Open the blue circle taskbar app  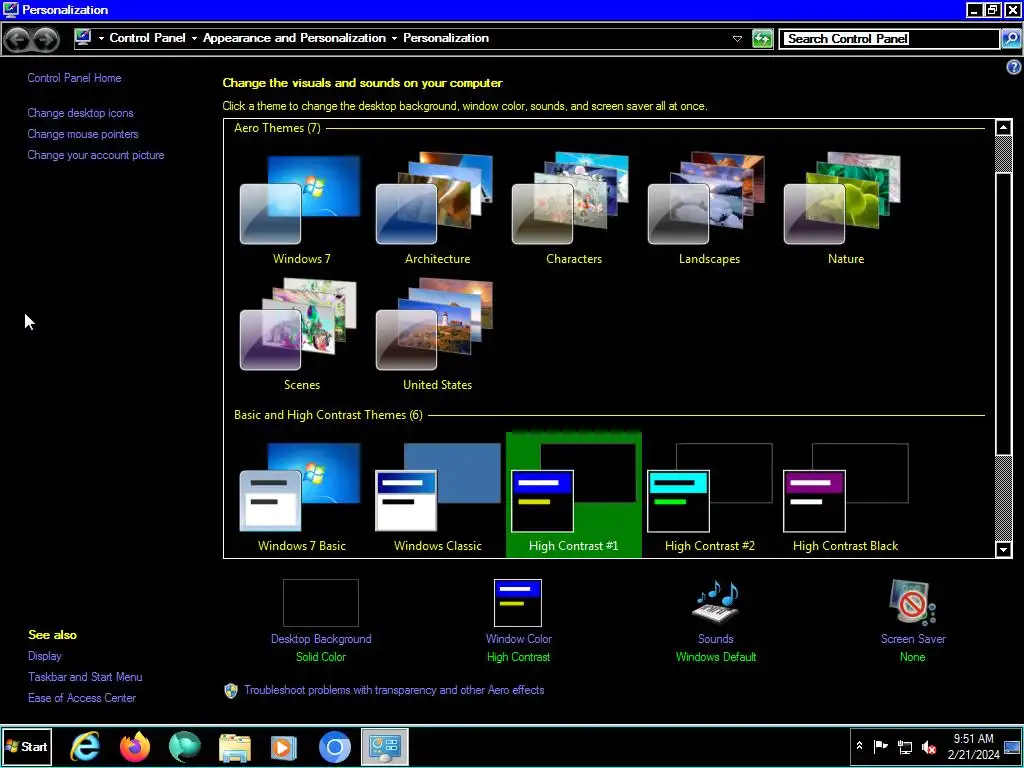click(334, 747)
